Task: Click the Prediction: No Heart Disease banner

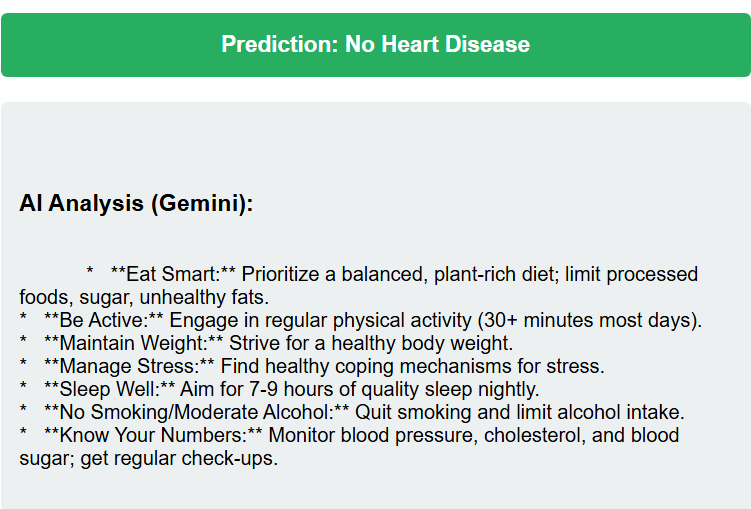Action: tap(376, 45)
